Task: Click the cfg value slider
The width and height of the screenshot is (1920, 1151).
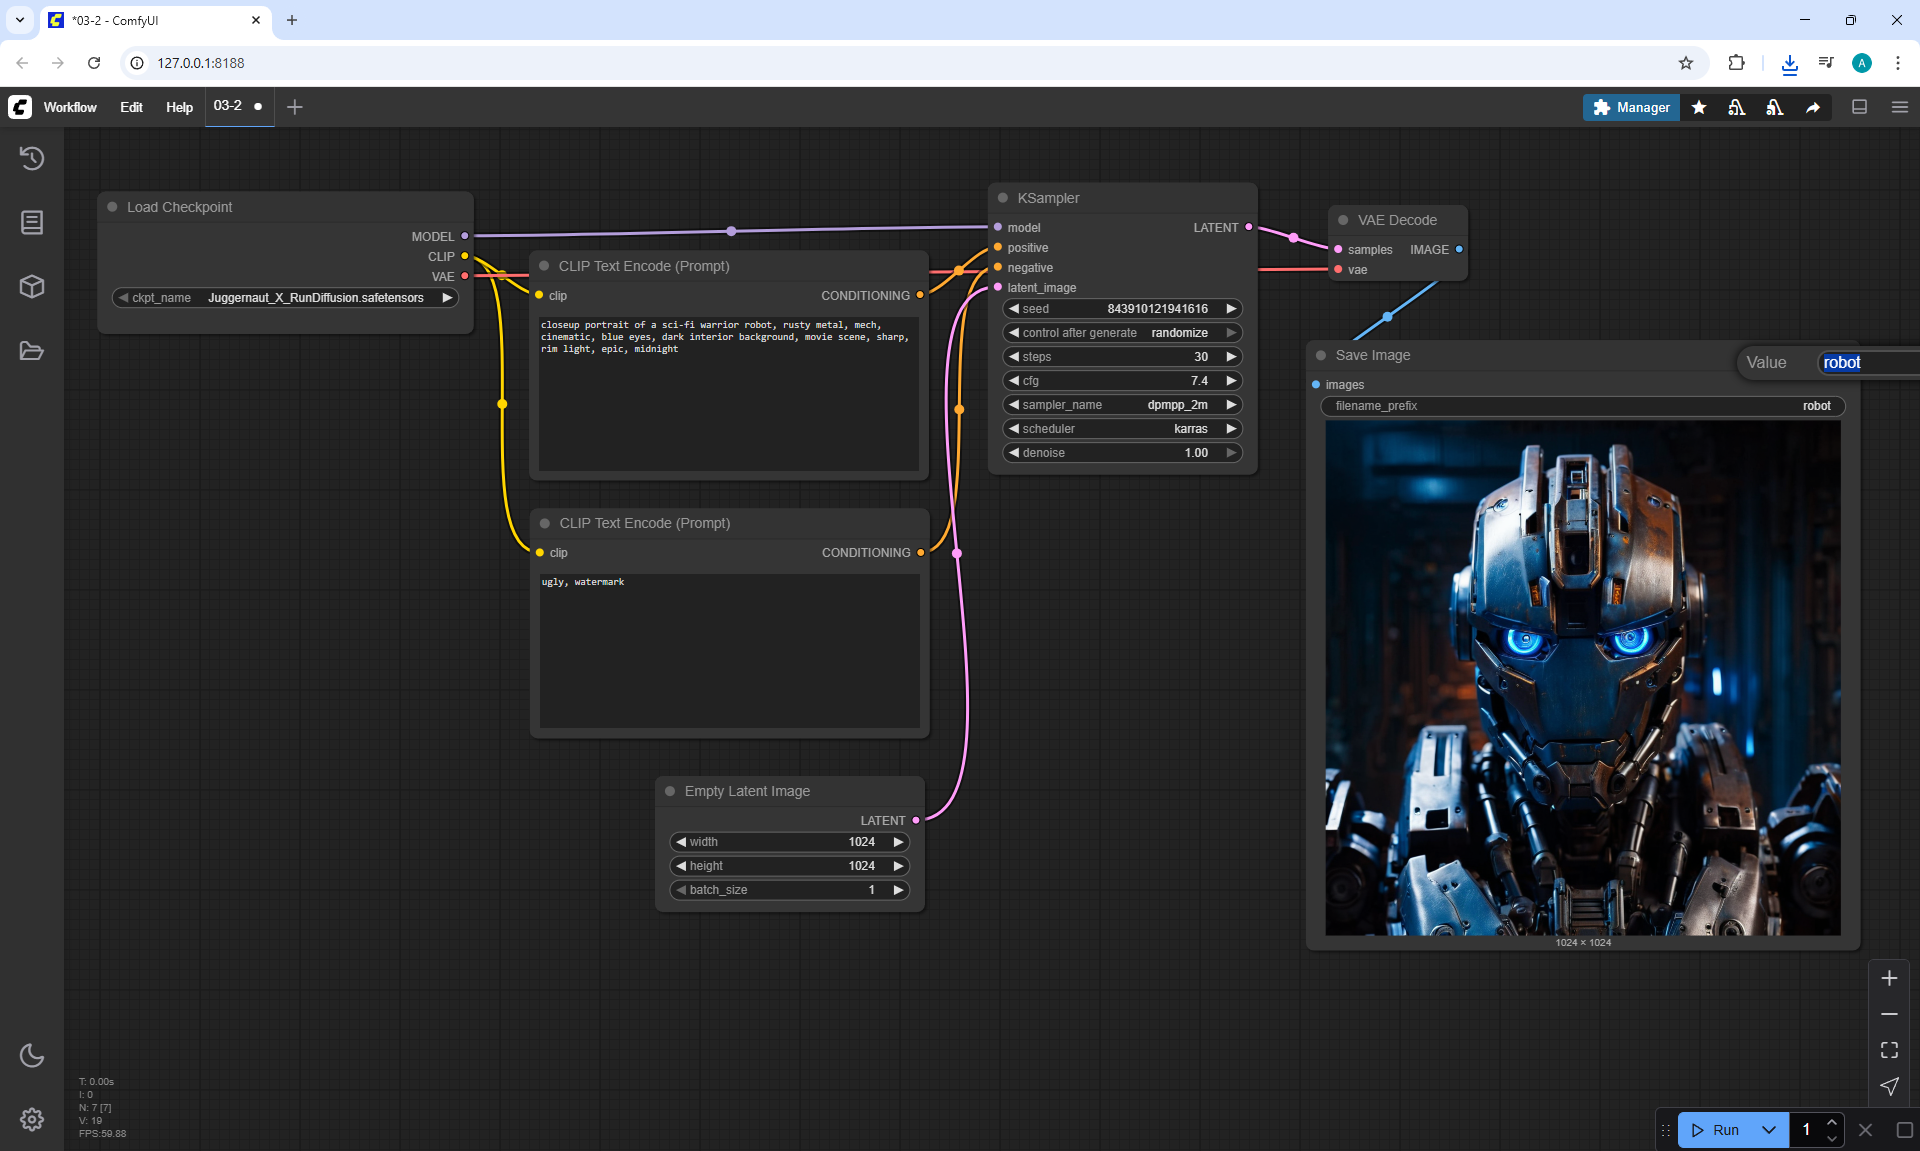Action: coord(1122,381)
